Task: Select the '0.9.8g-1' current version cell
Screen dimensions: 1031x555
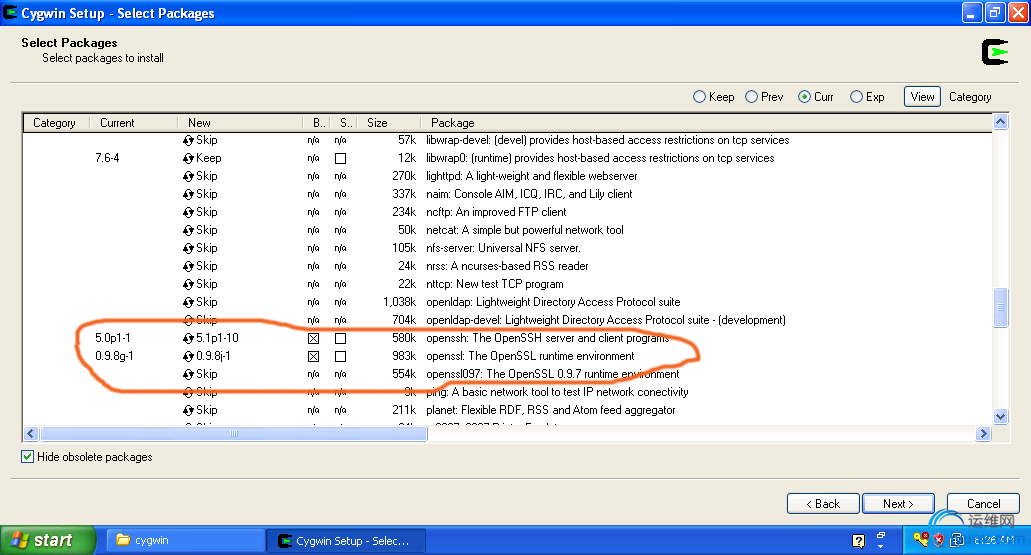Action: [x=114, y=356]
